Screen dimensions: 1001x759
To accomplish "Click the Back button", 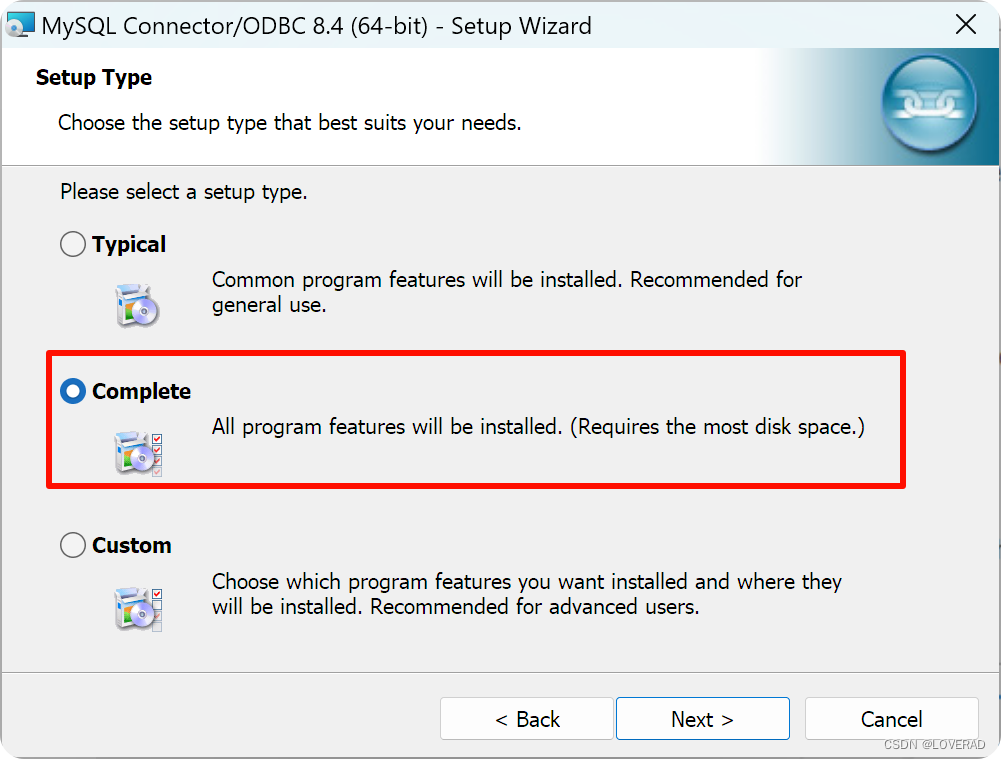I will tap(526, 718).
